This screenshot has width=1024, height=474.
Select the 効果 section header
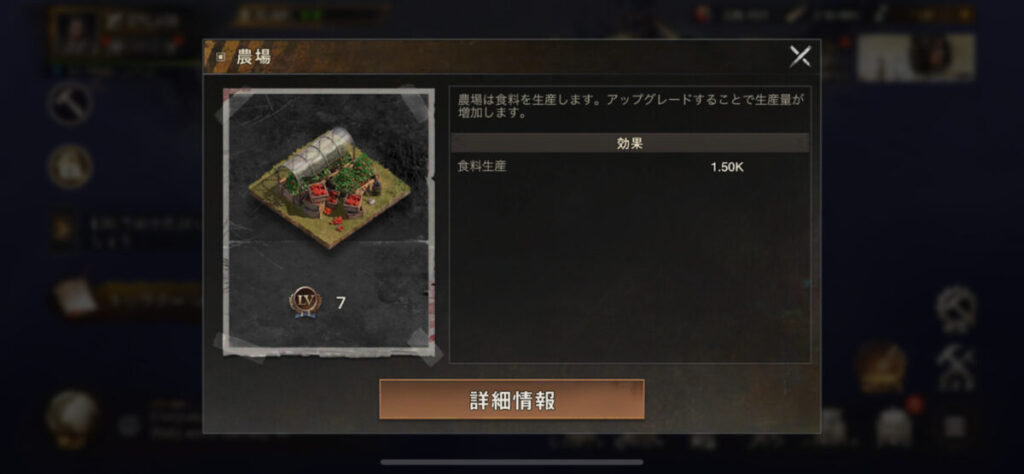[x=630, y=143]
